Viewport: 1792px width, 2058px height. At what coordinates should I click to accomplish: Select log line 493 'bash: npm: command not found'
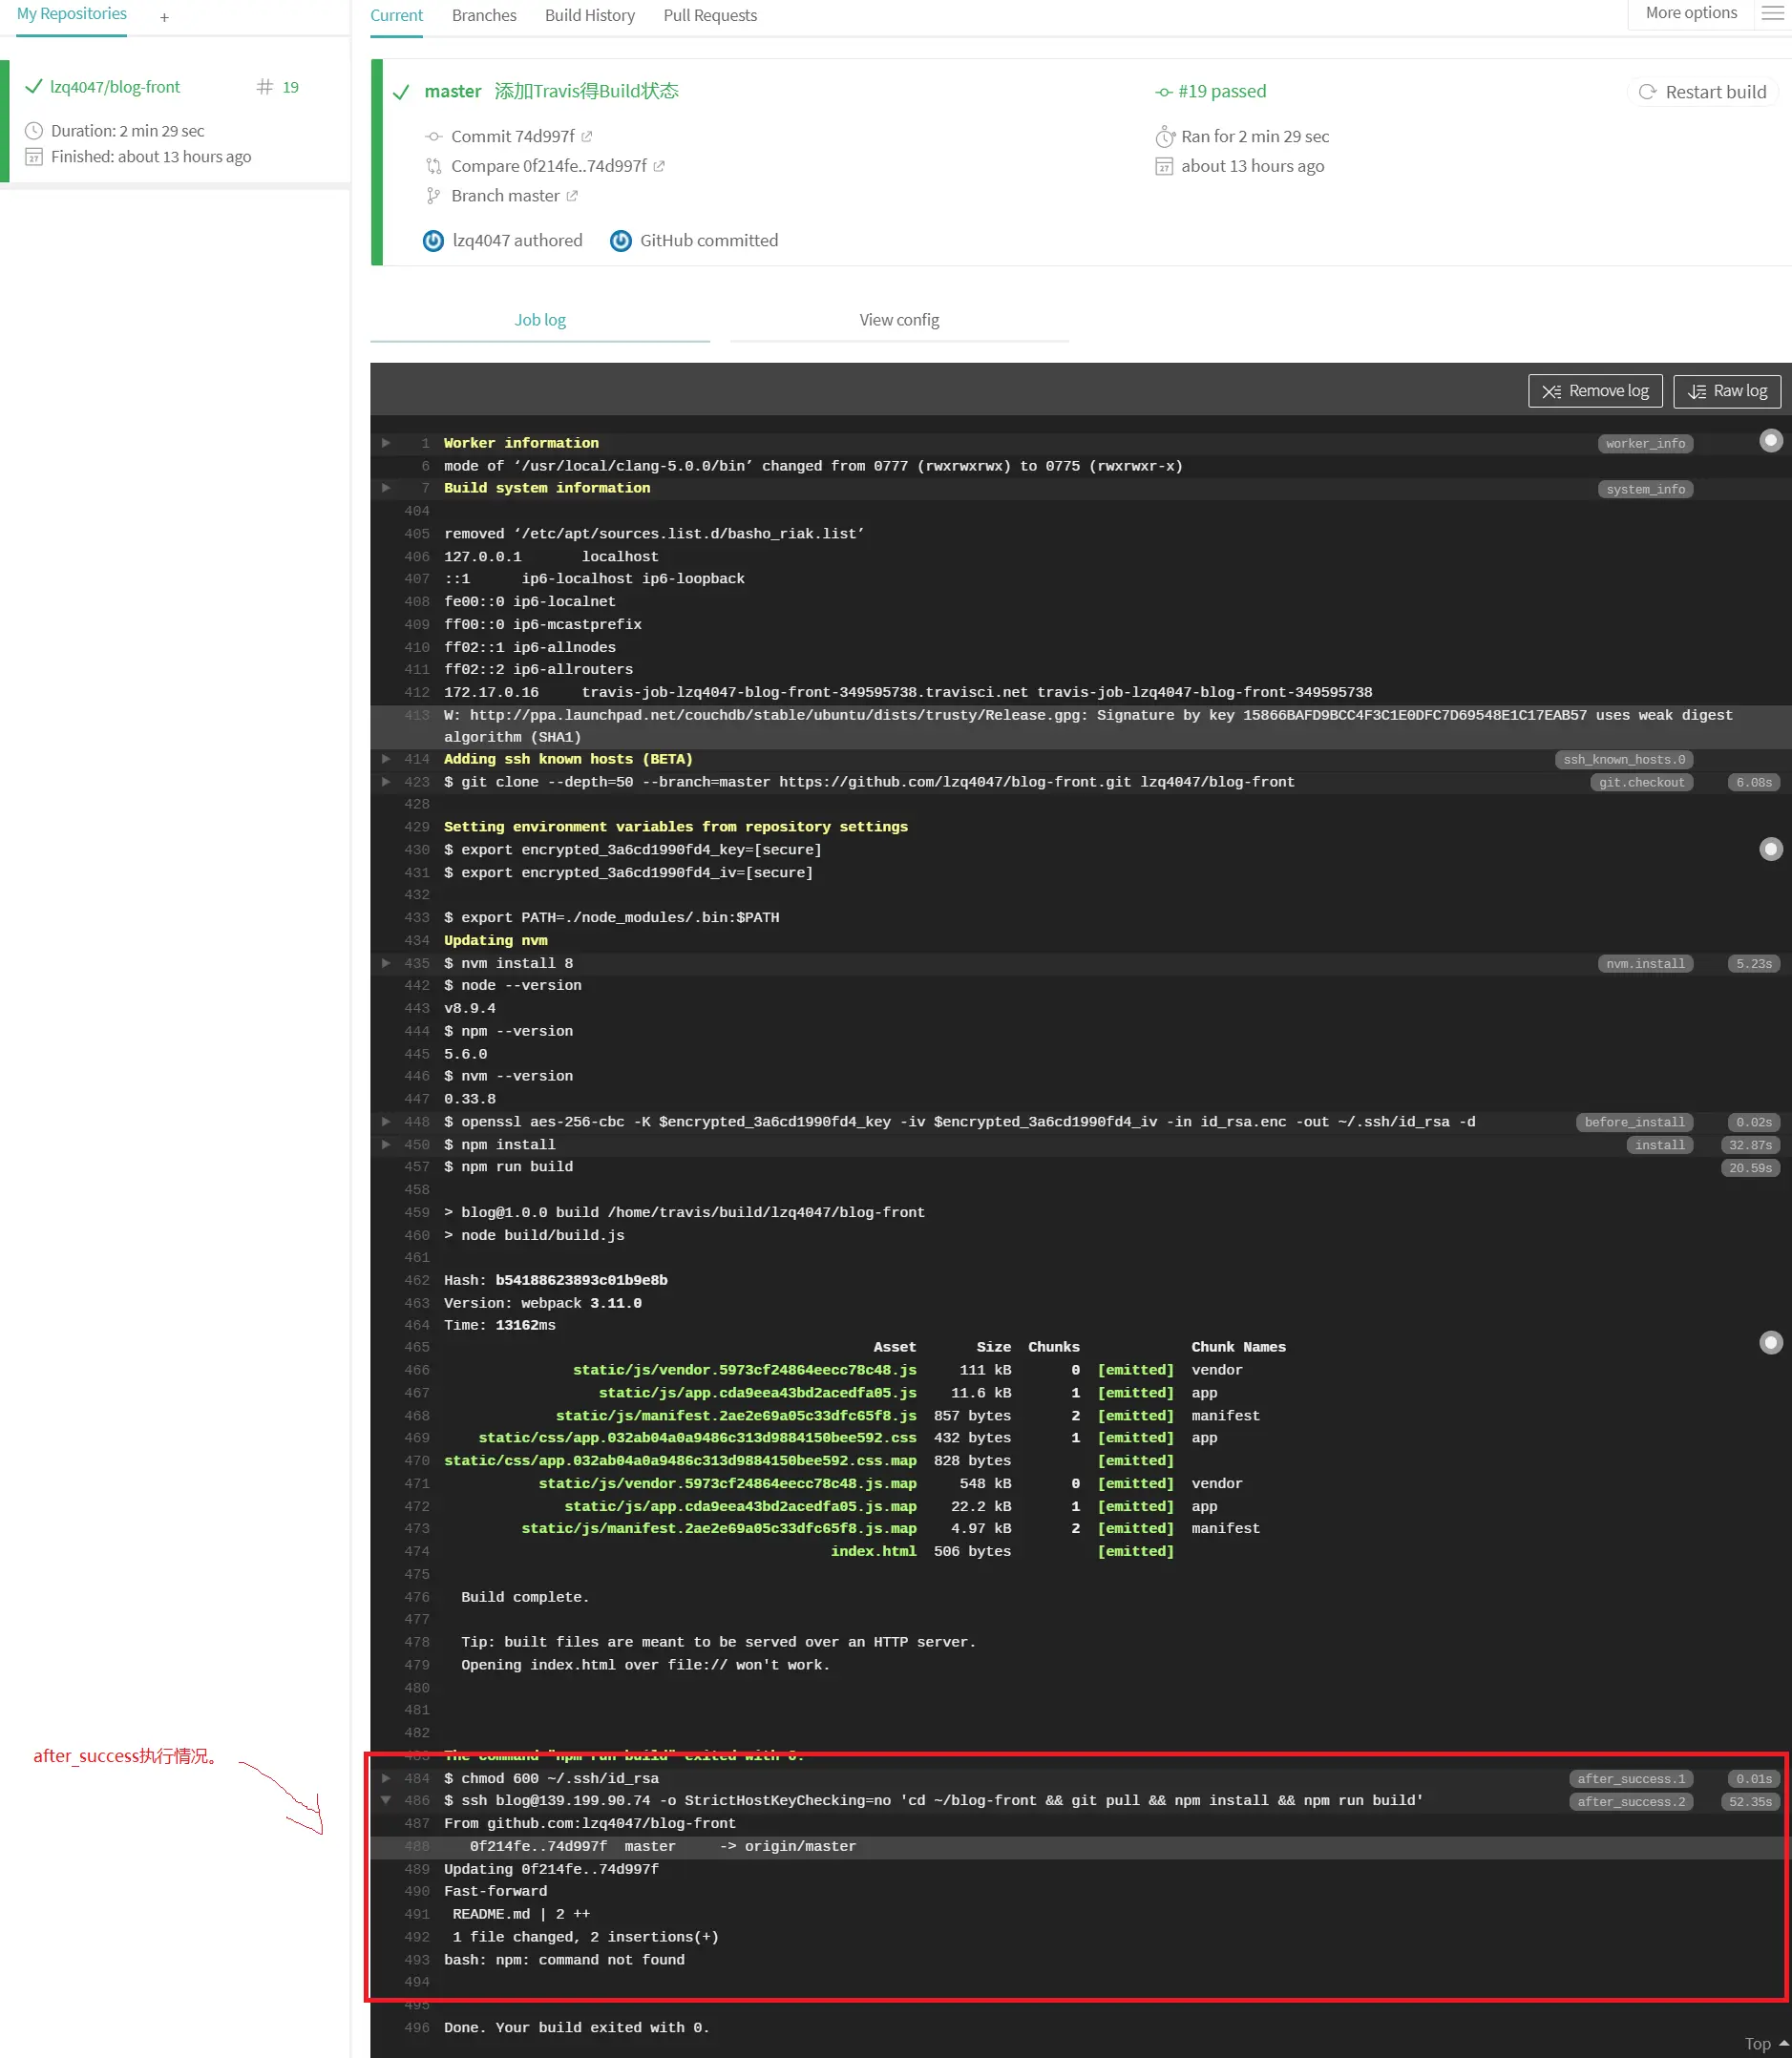pyautogui.click(x=1080, y=1959)
